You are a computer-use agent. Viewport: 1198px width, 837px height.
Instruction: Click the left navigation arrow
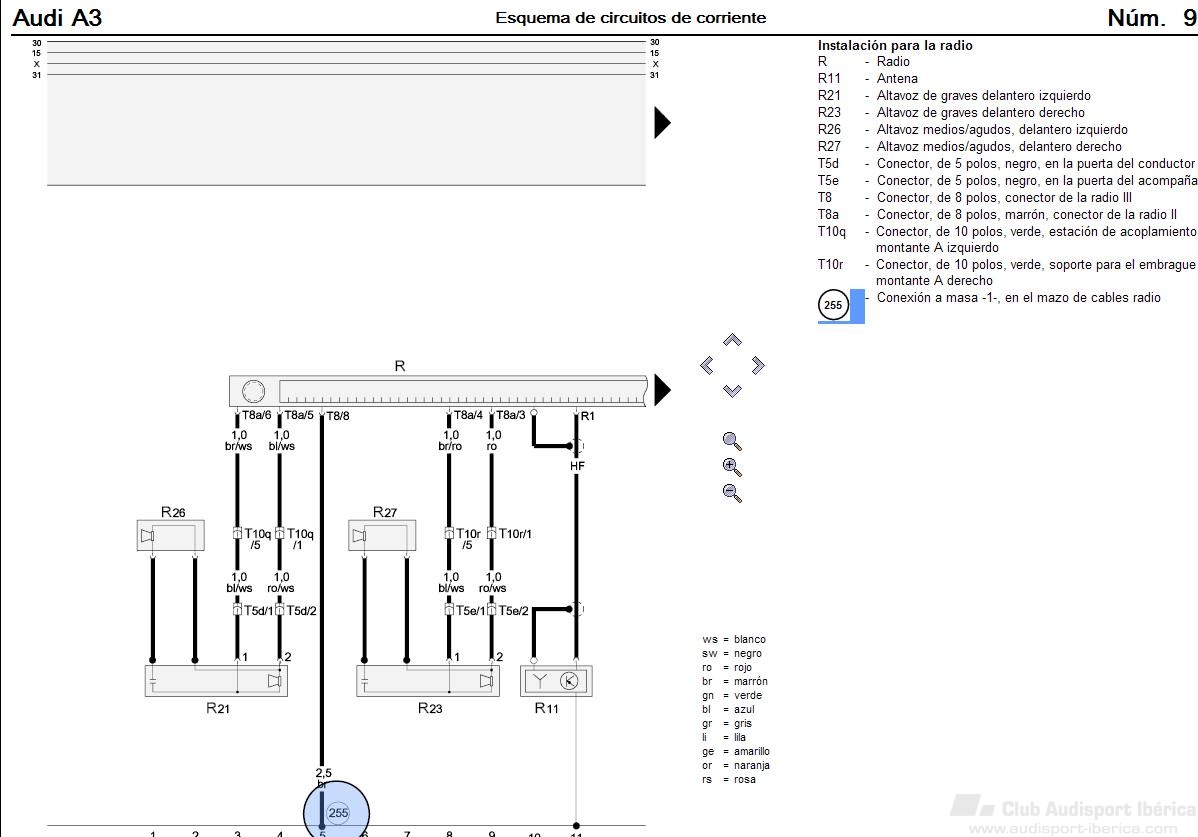tap(707, 365)
